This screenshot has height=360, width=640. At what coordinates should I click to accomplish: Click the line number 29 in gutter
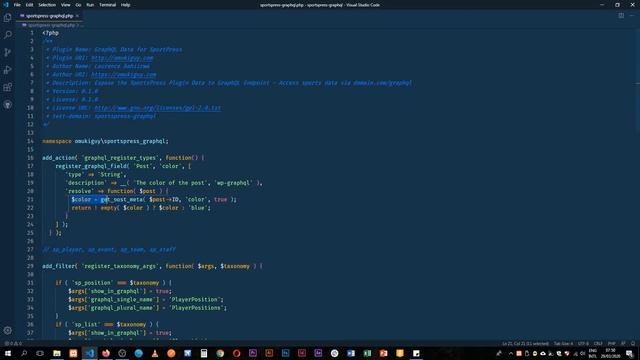tap(30, 266)
